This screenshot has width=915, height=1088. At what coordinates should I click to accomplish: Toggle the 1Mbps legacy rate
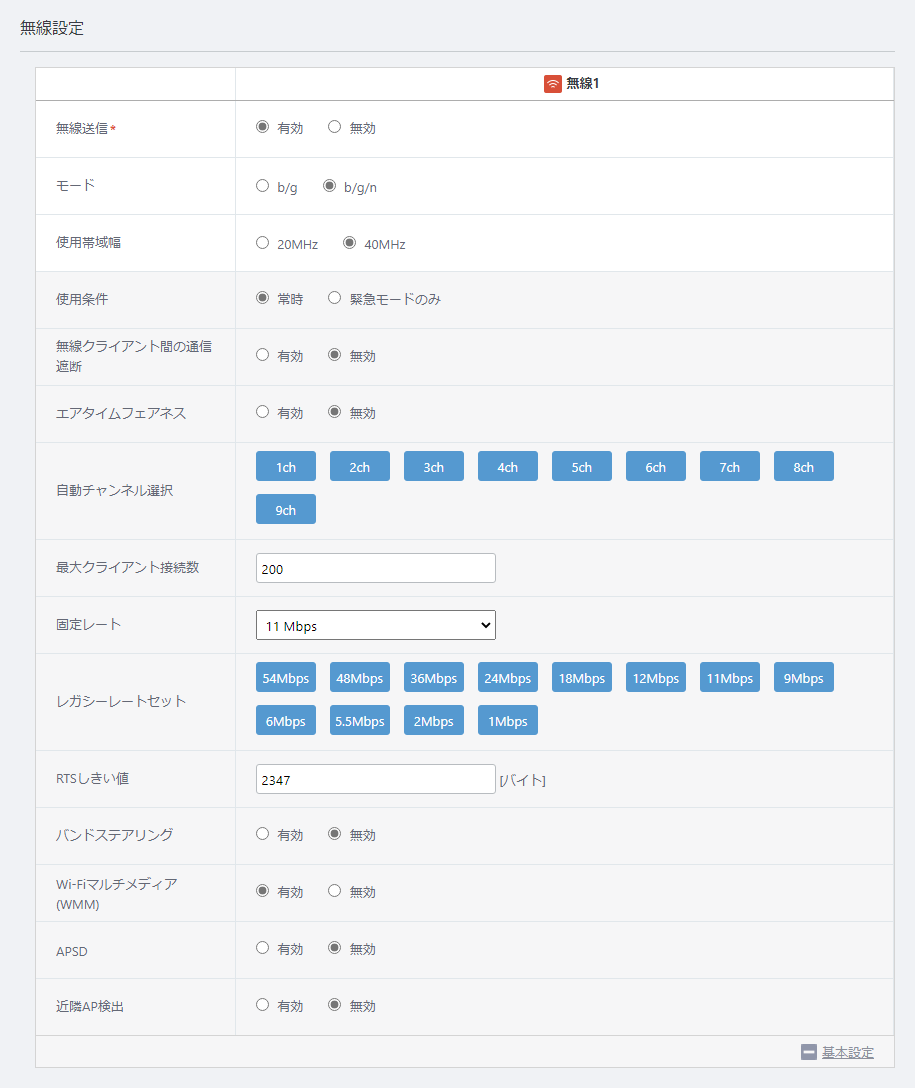508,720
